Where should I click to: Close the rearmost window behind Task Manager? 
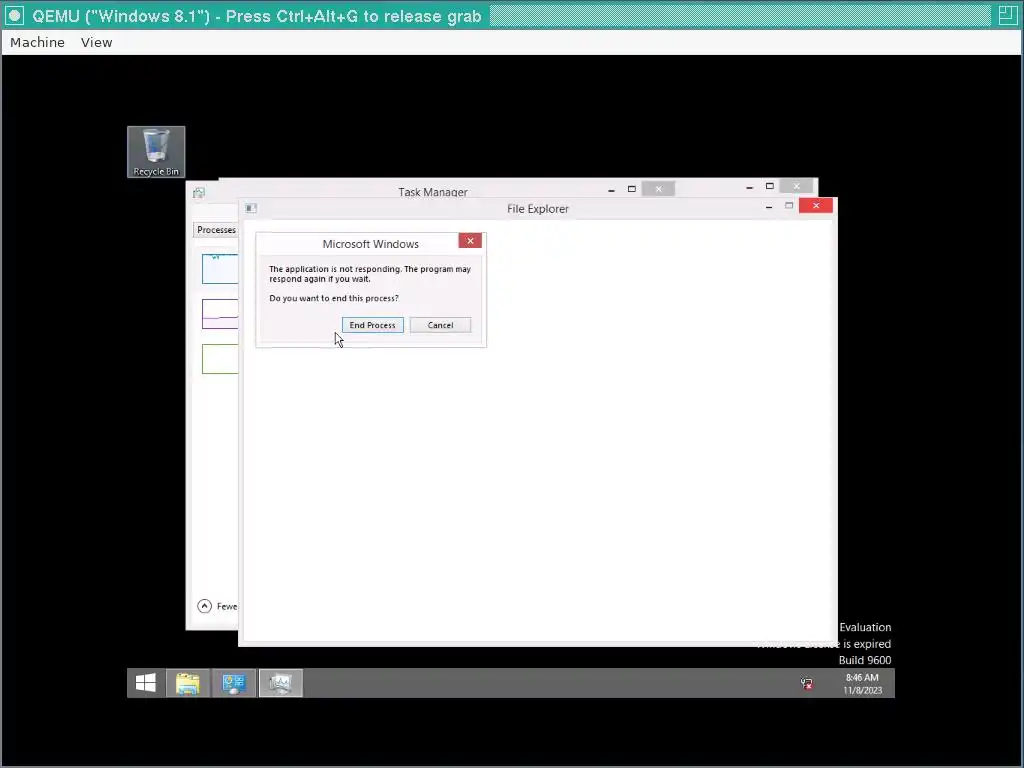[796, 186]
